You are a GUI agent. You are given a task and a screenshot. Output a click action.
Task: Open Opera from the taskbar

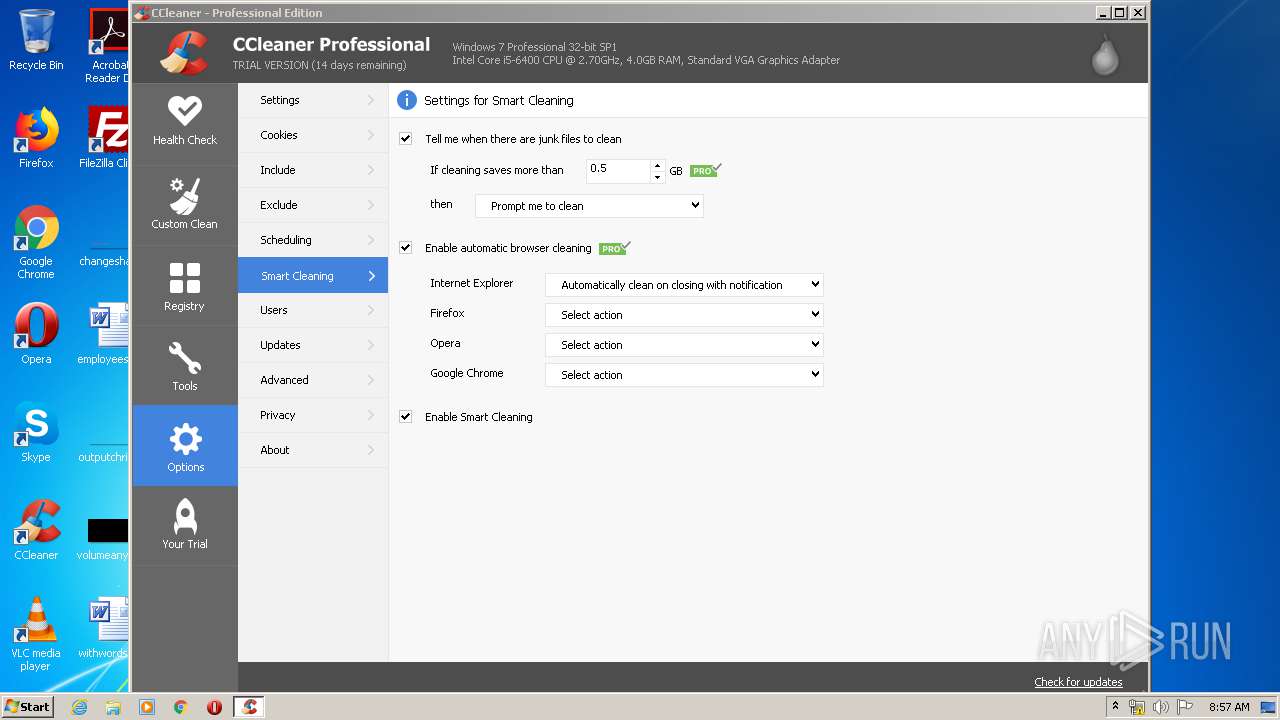coord(214,707)
